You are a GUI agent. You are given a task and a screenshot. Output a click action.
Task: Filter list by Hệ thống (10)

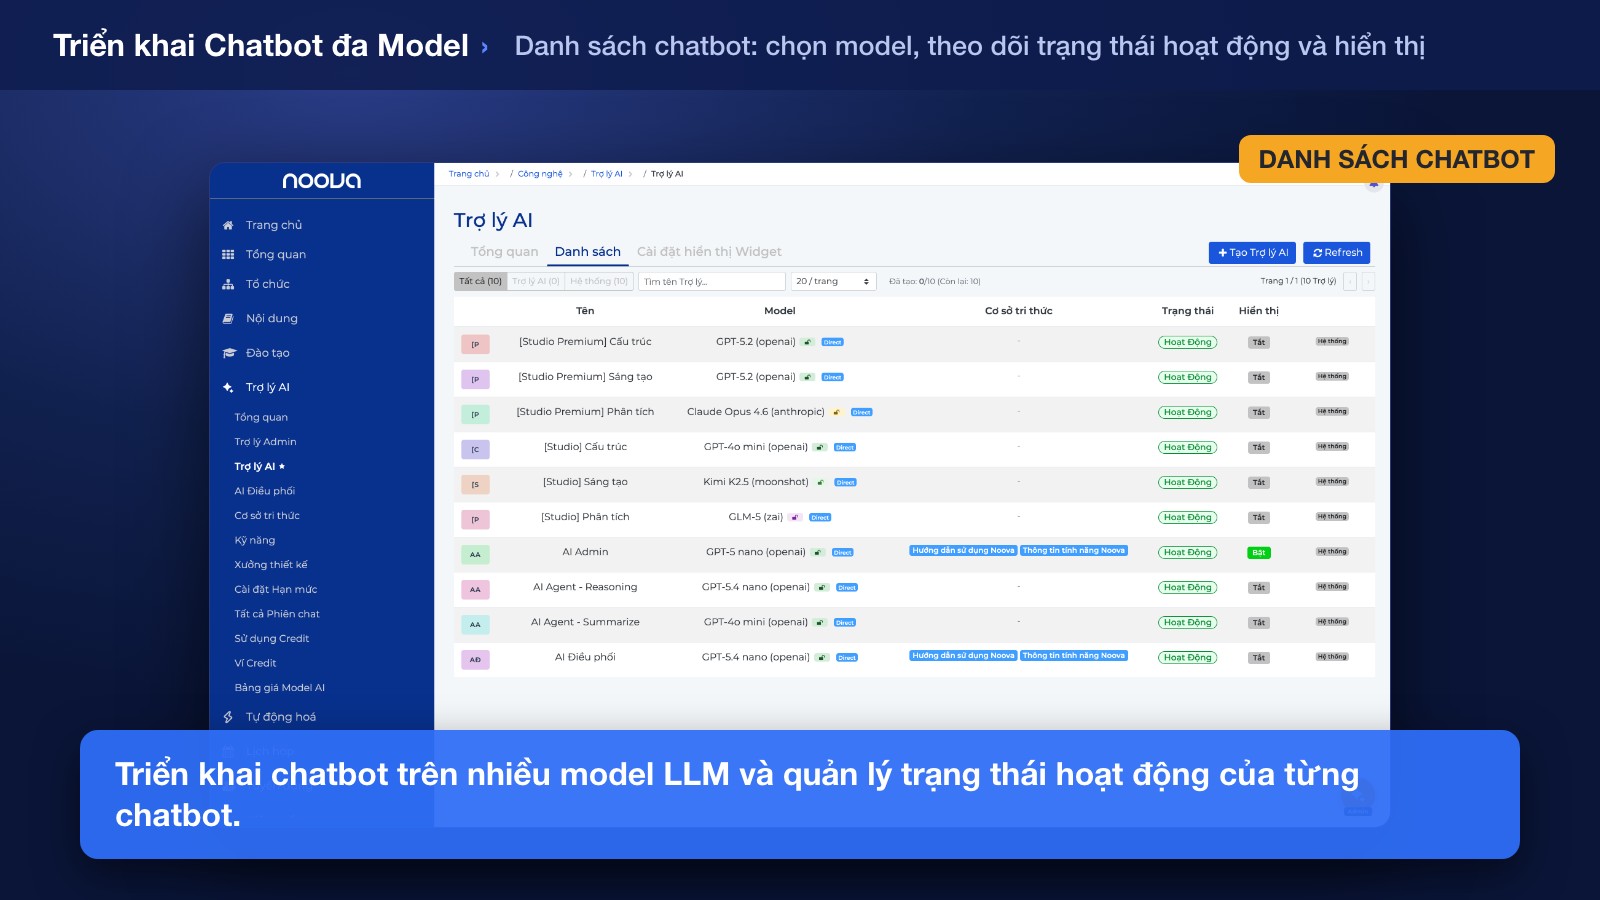pos(599,282)
